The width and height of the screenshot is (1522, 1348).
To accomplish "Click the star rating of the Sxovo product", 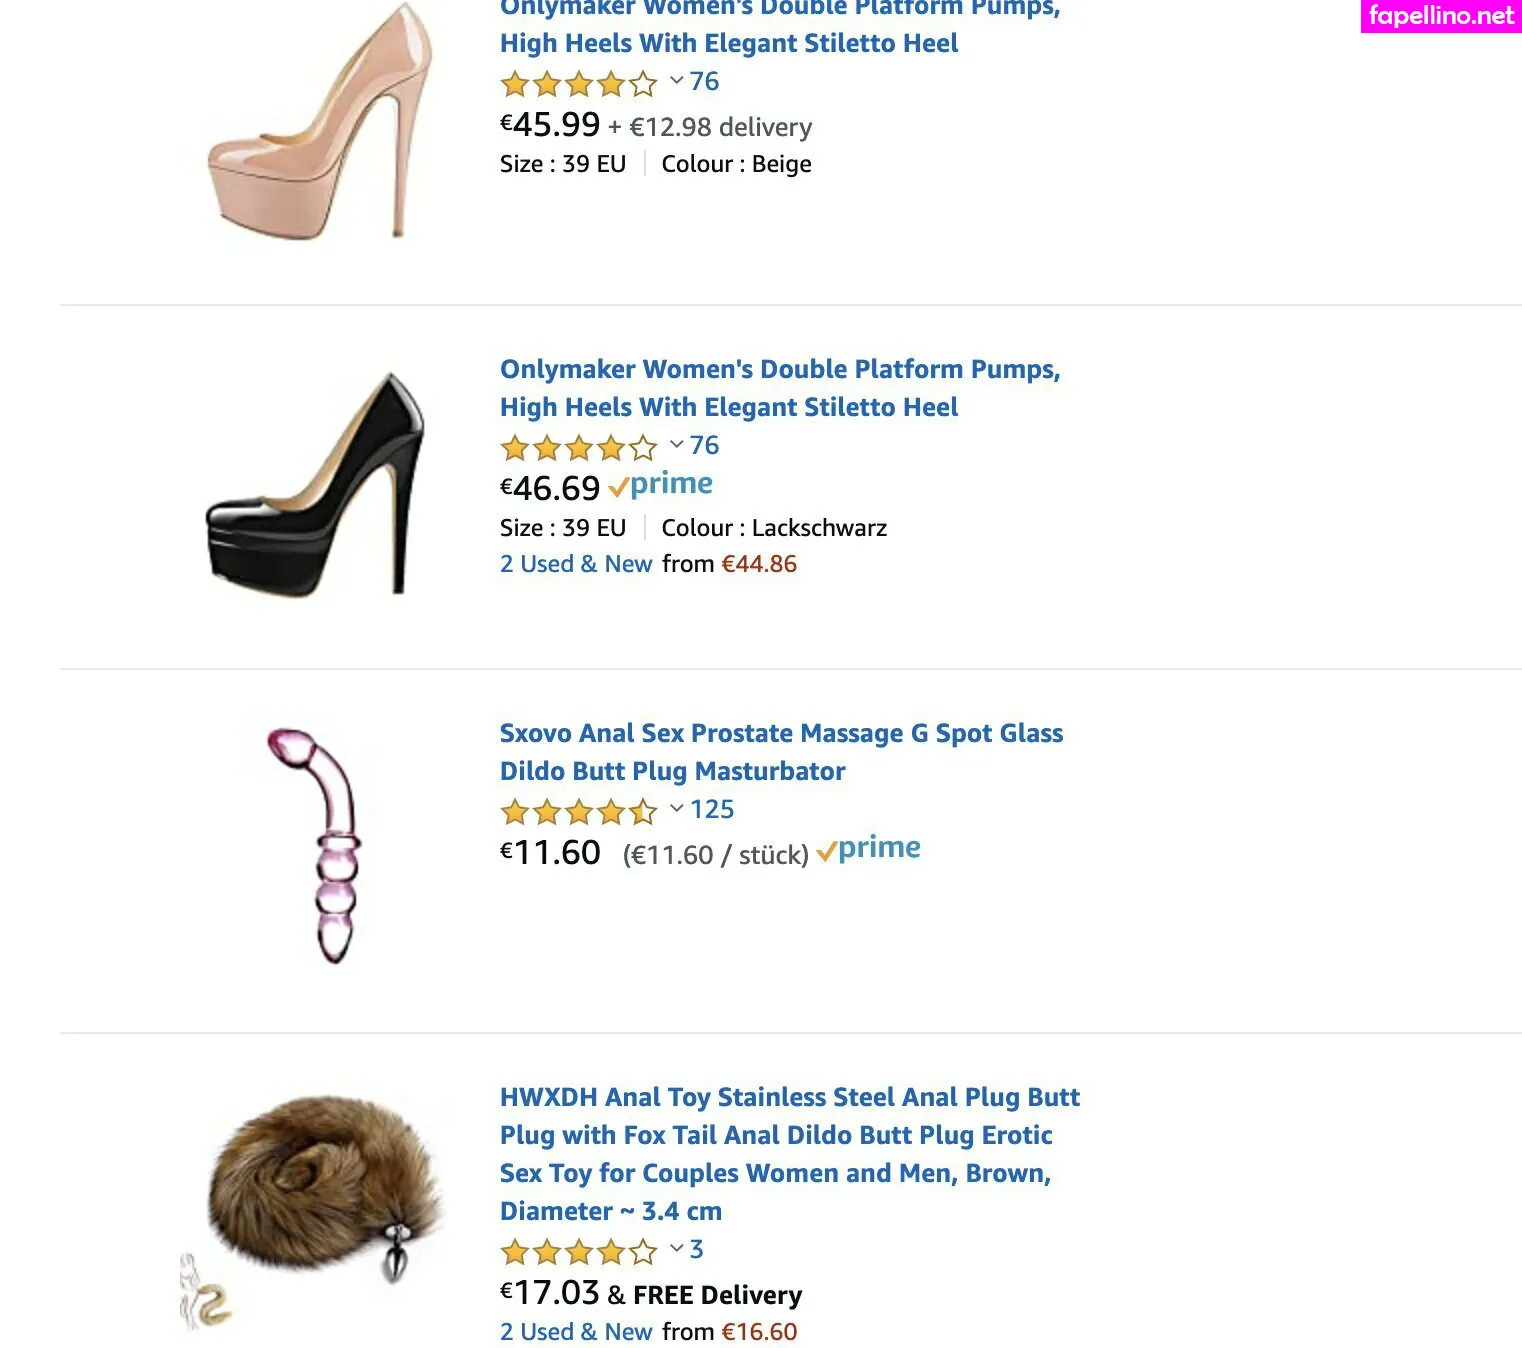I will (578, 811).
